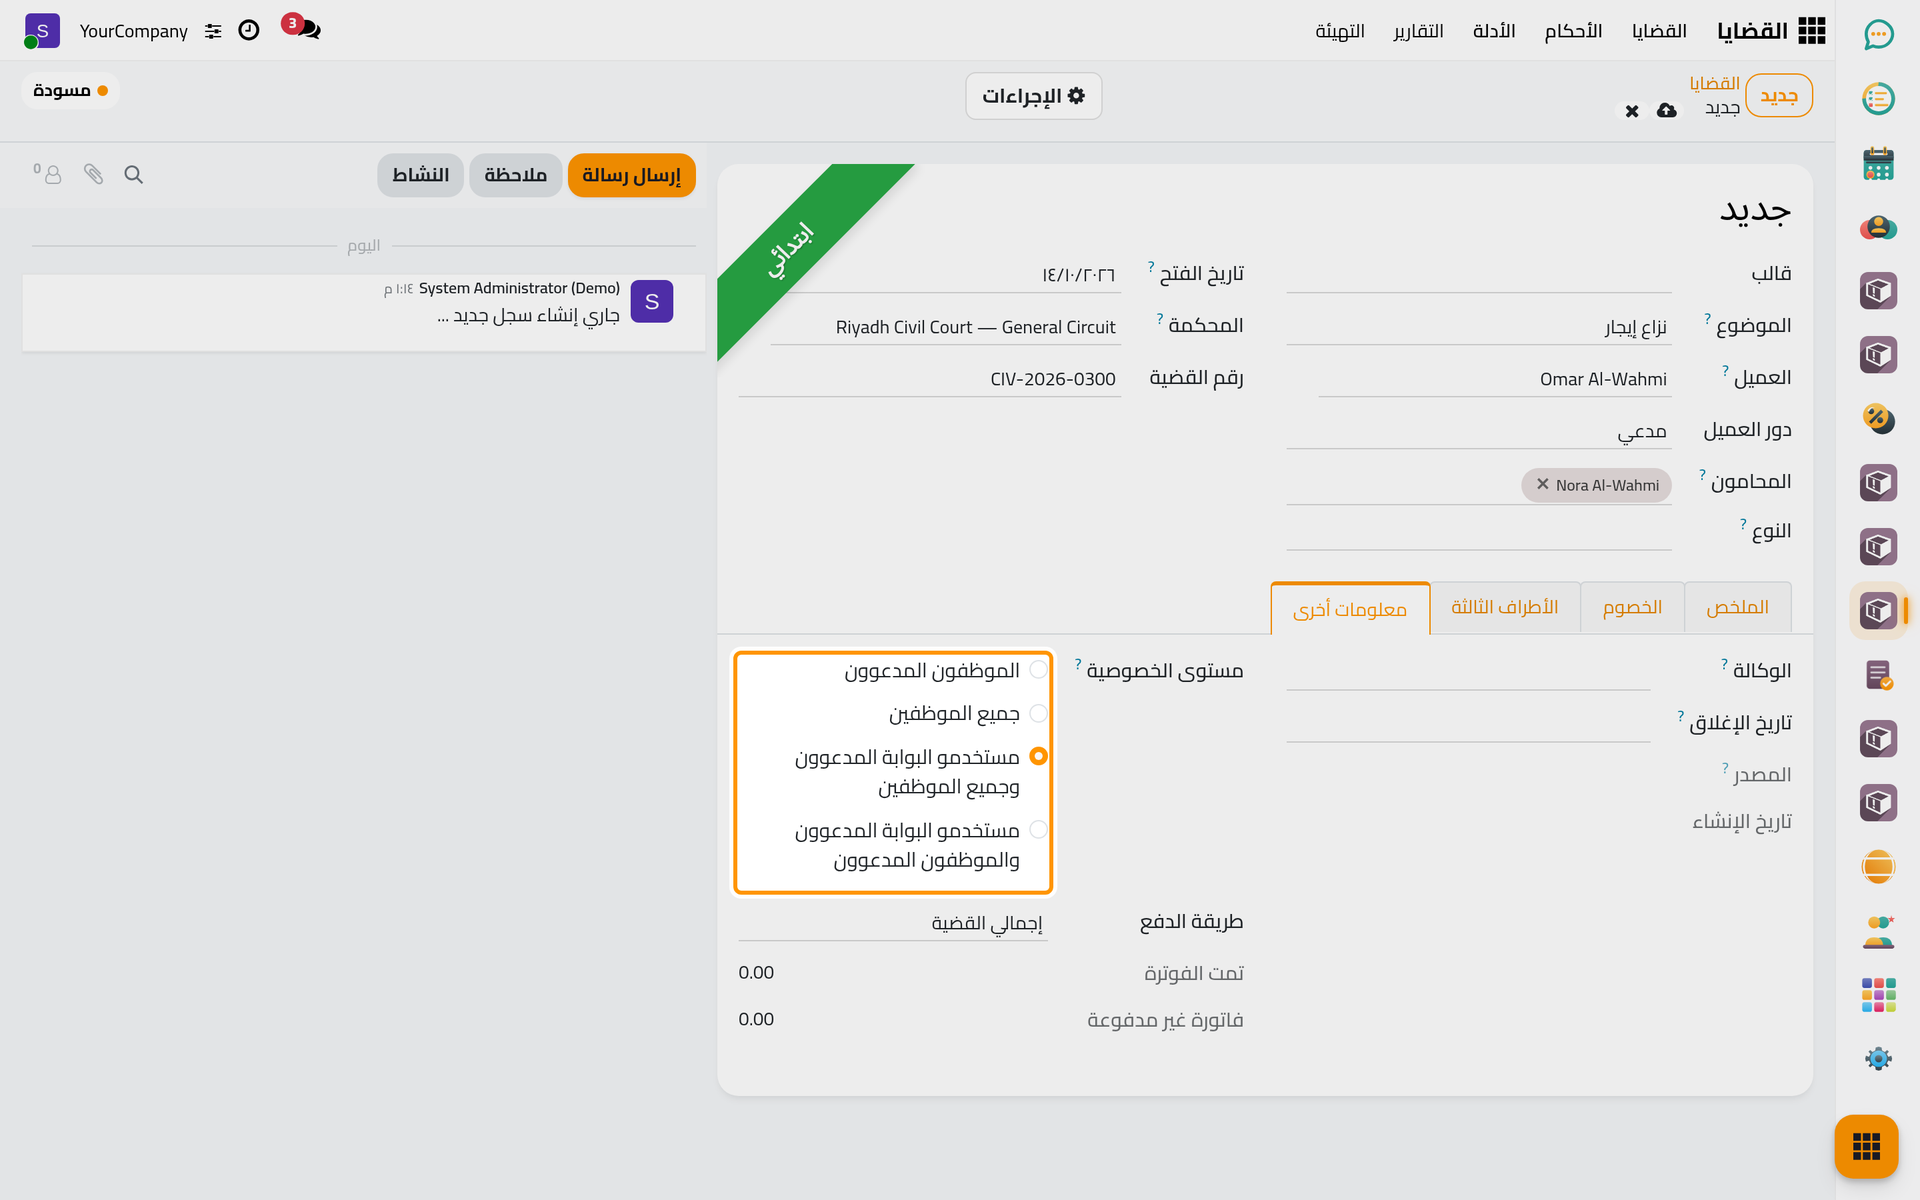This screenshot has width=1920, height=1200.
Task: Open the دور العميل dropdown showing مدعي
Action: click(1479, 430)
